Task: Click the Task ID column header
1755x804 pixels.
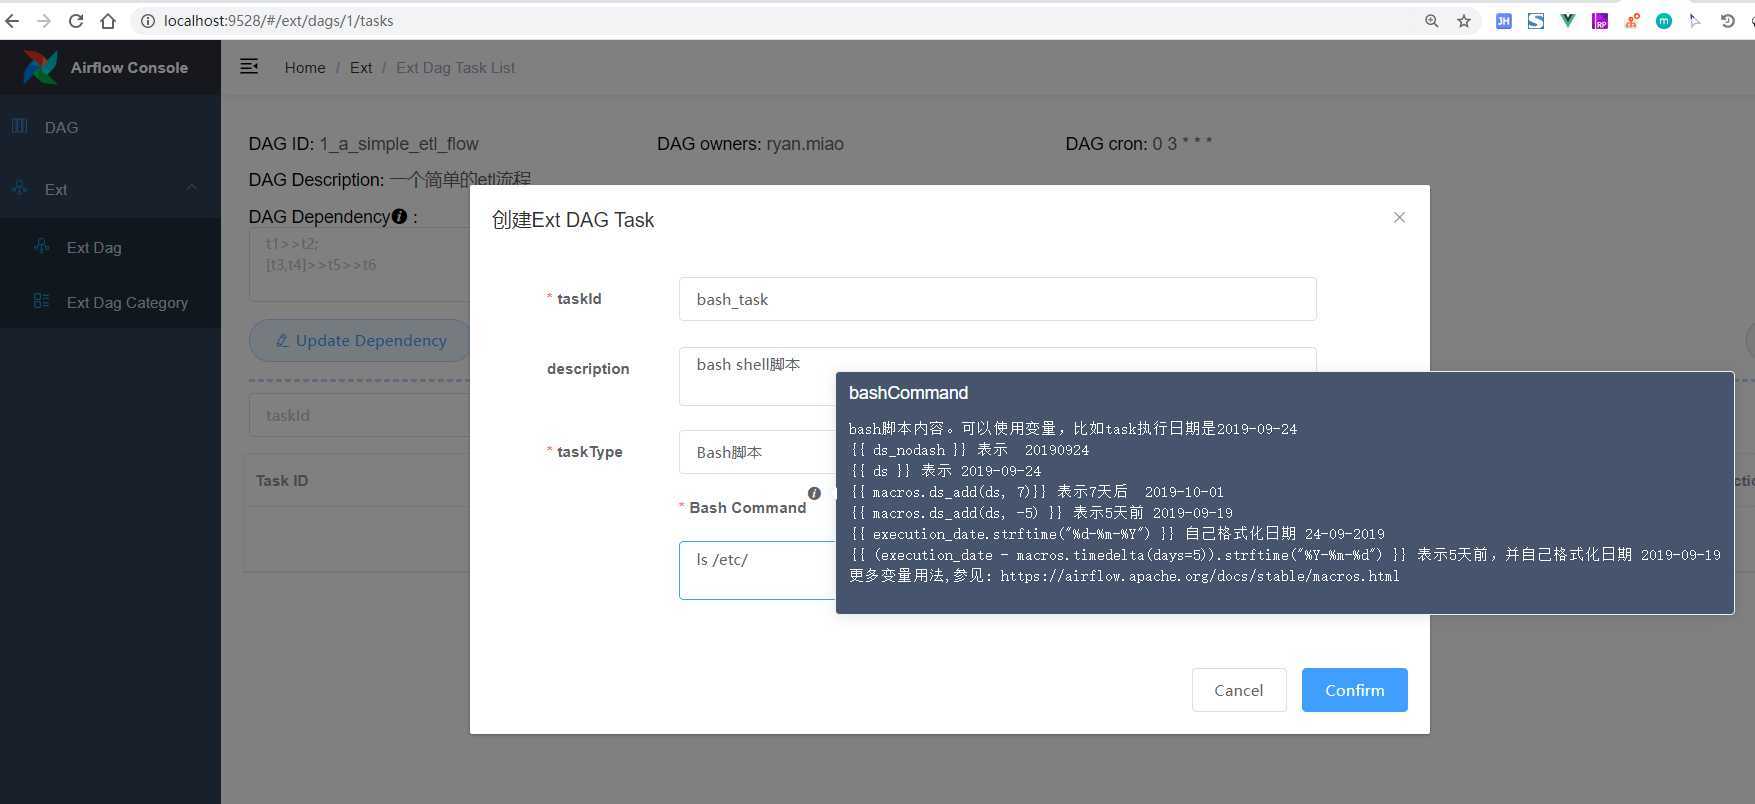Action: click(282, 481)
